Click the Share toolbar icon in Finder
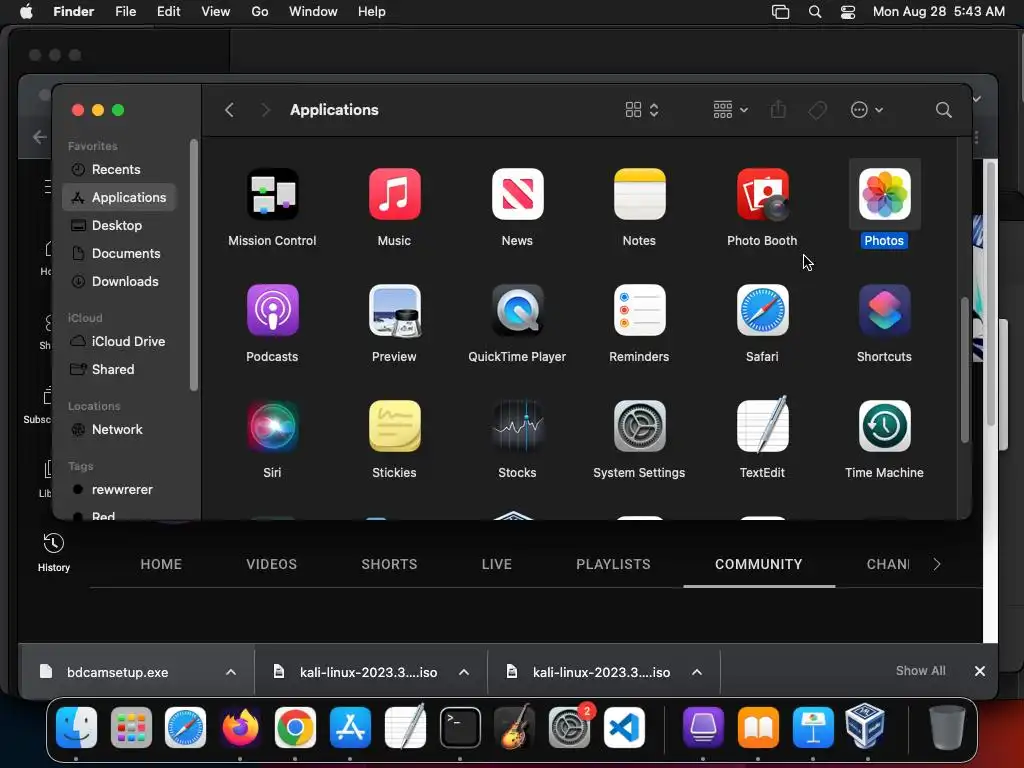The height and width of the screenshot is (768, 1024). tap(778, 109)
